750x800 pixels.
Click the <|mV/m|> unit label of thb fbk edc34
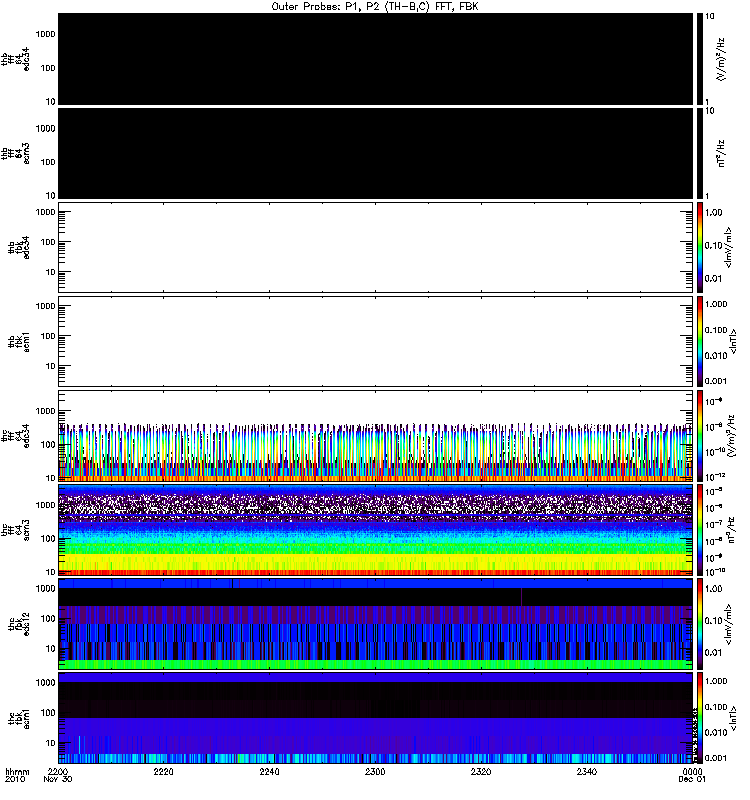click(728, 247)
